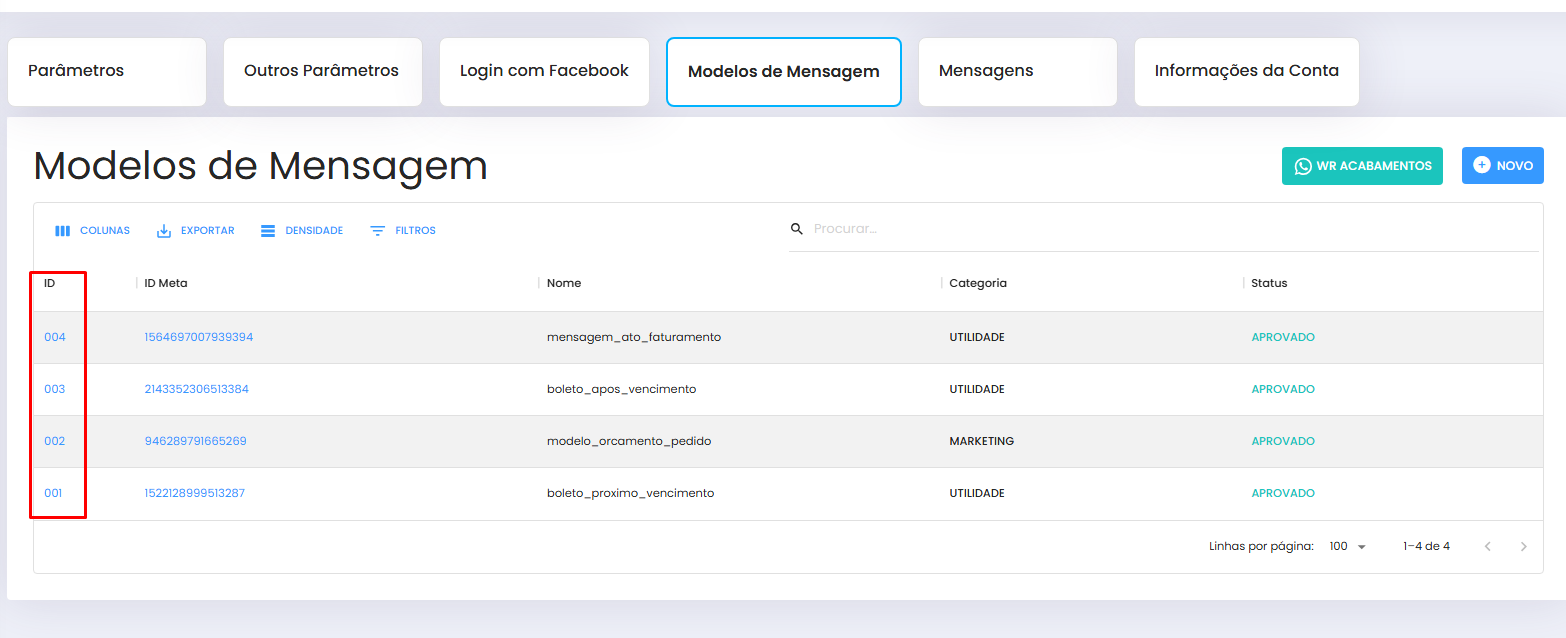Select the Login com Facebook tab
This screenshot has height=638, width=1566.
point(544,71)
